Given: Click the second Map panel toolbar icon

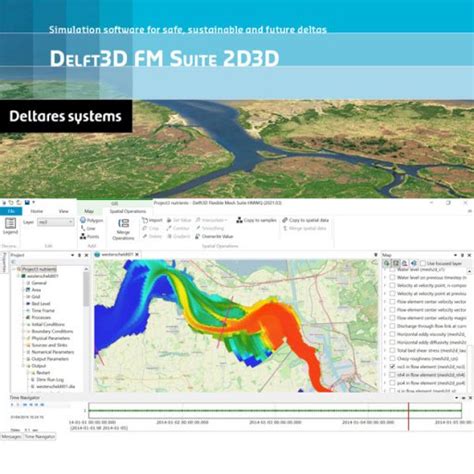Looking at the screenshot, I should (x=395, y=263).
